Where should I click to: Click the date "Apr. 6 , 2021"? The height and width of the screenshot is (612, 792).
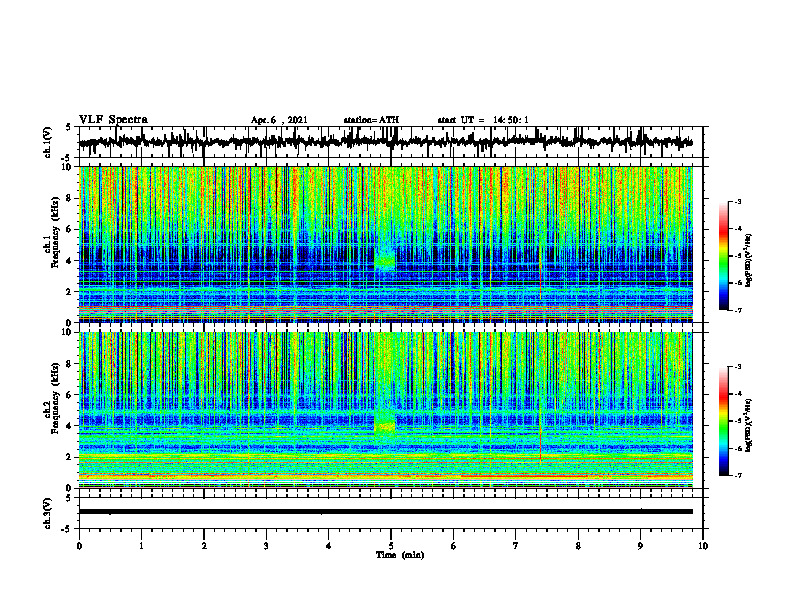279,120
